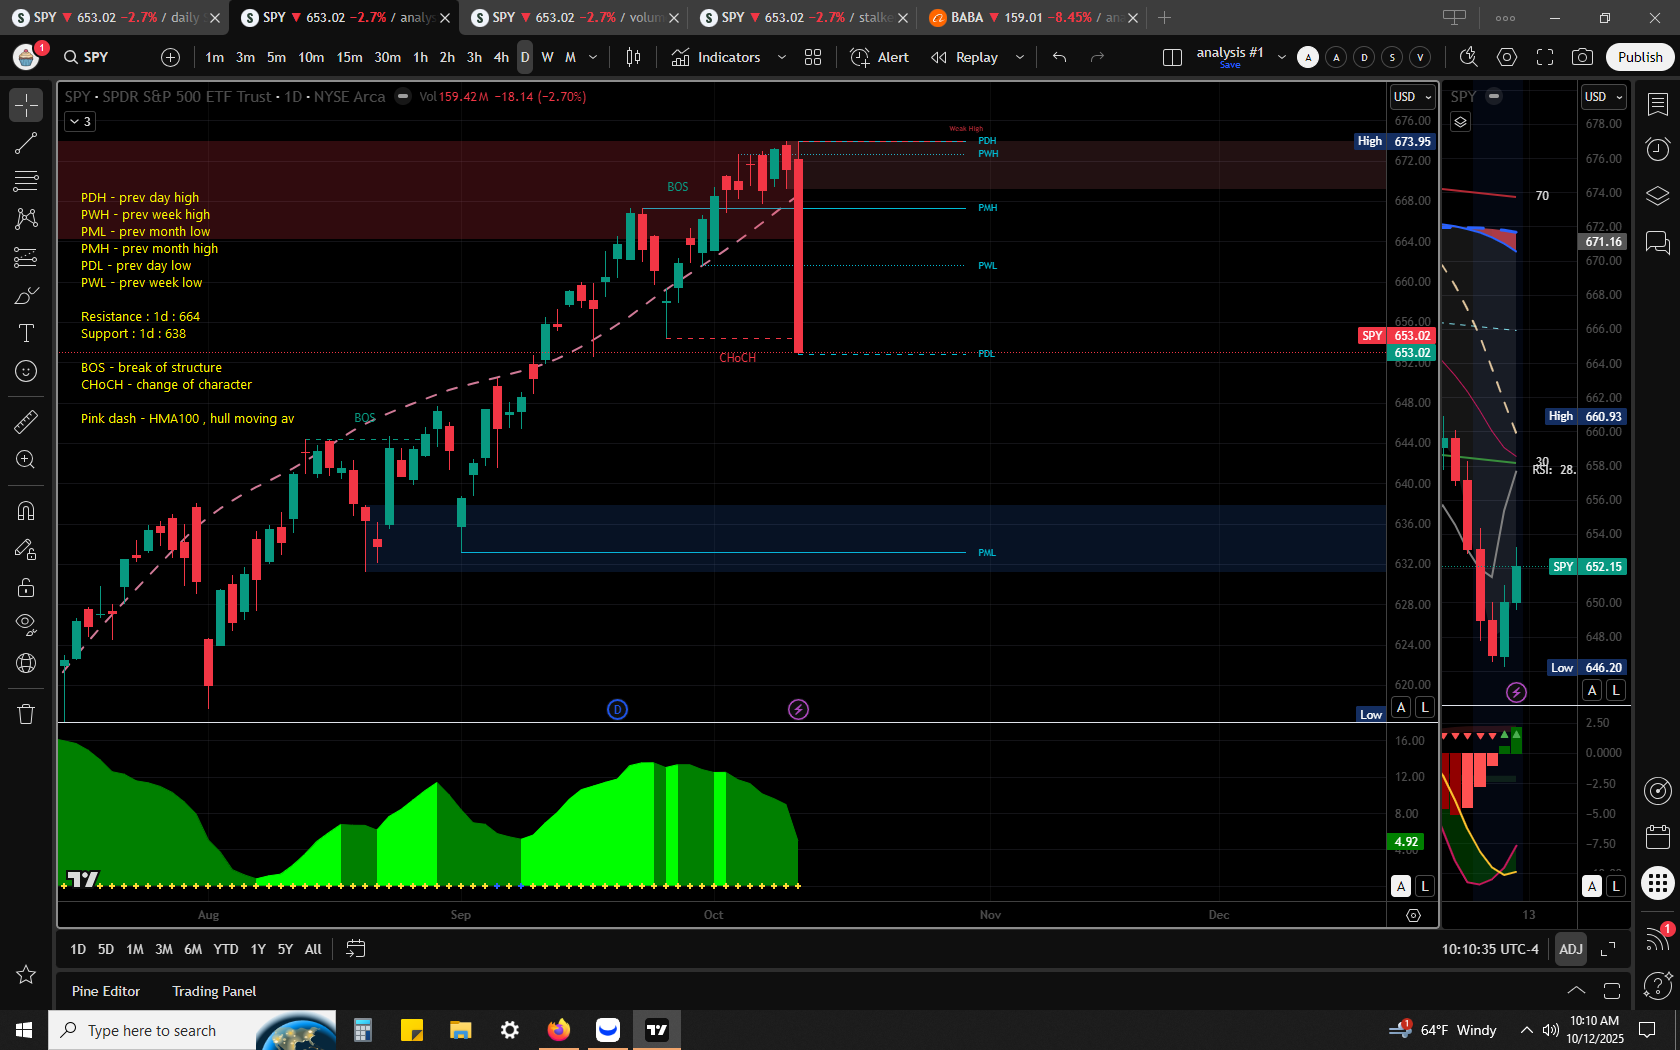Add symbol to compare with plus icon
Image resolution: width=1680 pixels, height=1050 pixels.
171,57
